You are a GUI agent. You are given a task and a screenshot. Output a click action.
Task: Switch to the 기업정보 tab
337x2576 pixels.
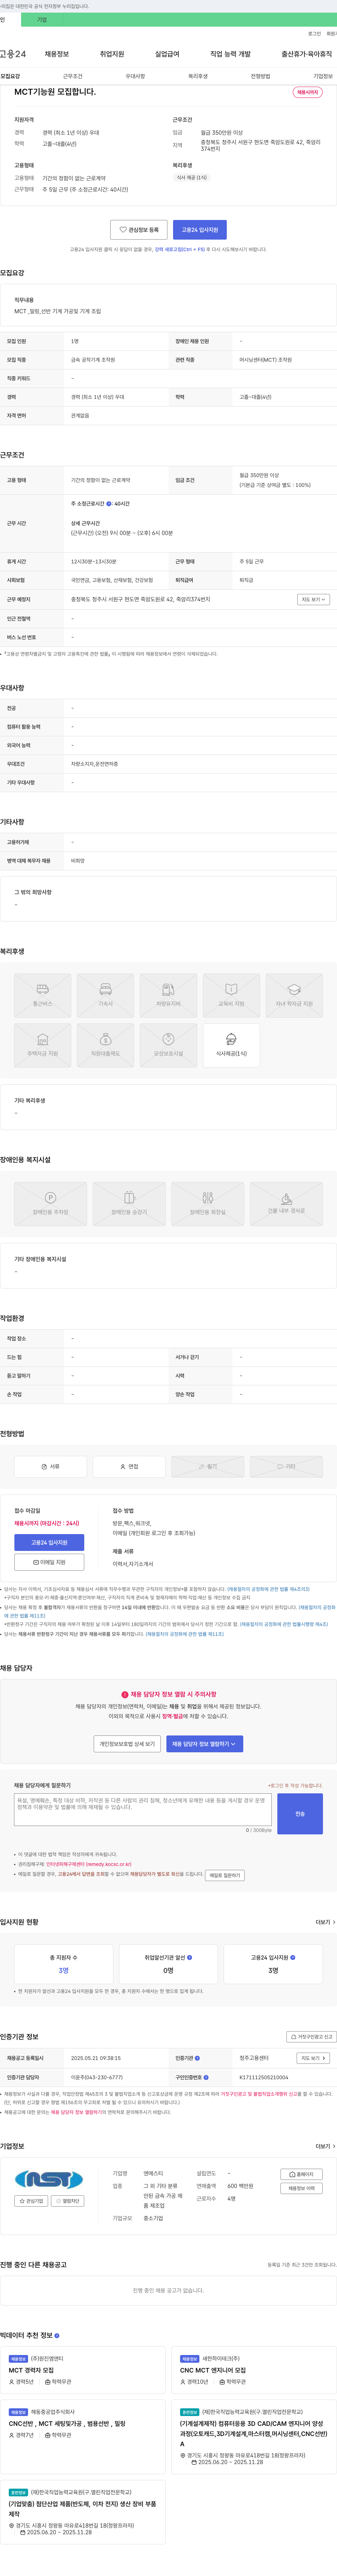tap(323, 76)
